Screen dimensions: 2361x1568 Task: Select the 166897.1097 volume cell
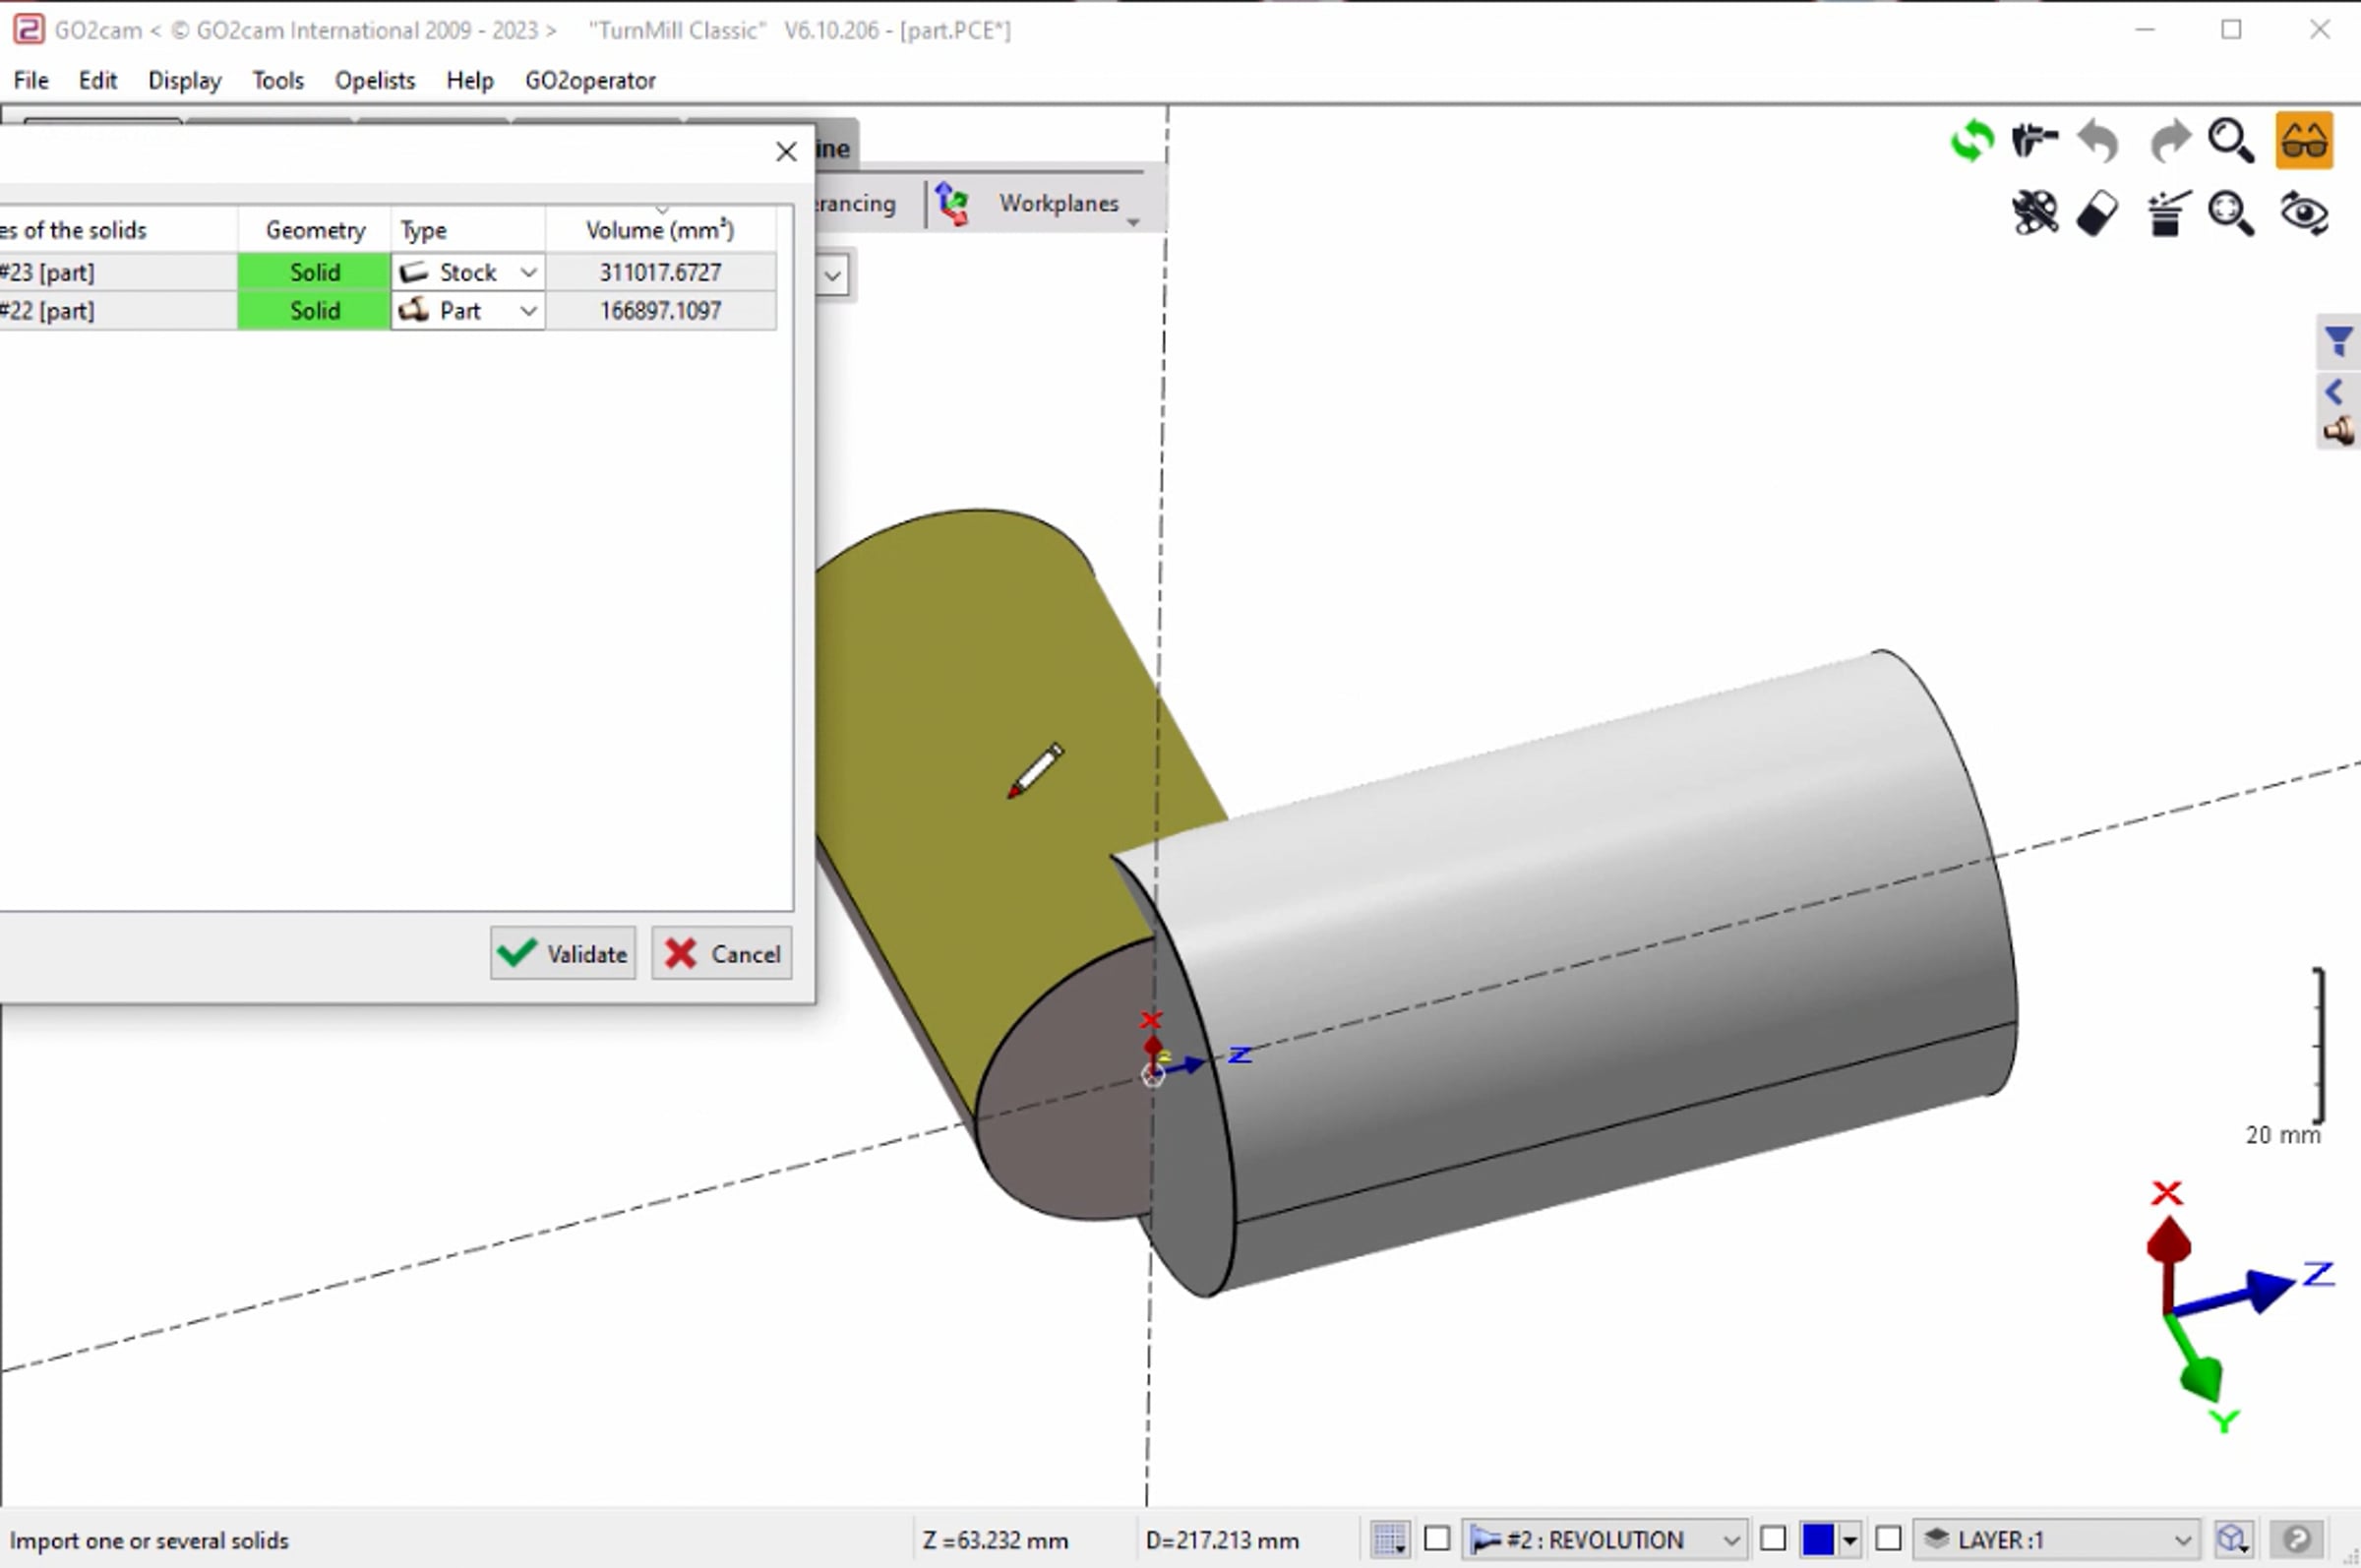pyautogui.click(x=660, y=311)
